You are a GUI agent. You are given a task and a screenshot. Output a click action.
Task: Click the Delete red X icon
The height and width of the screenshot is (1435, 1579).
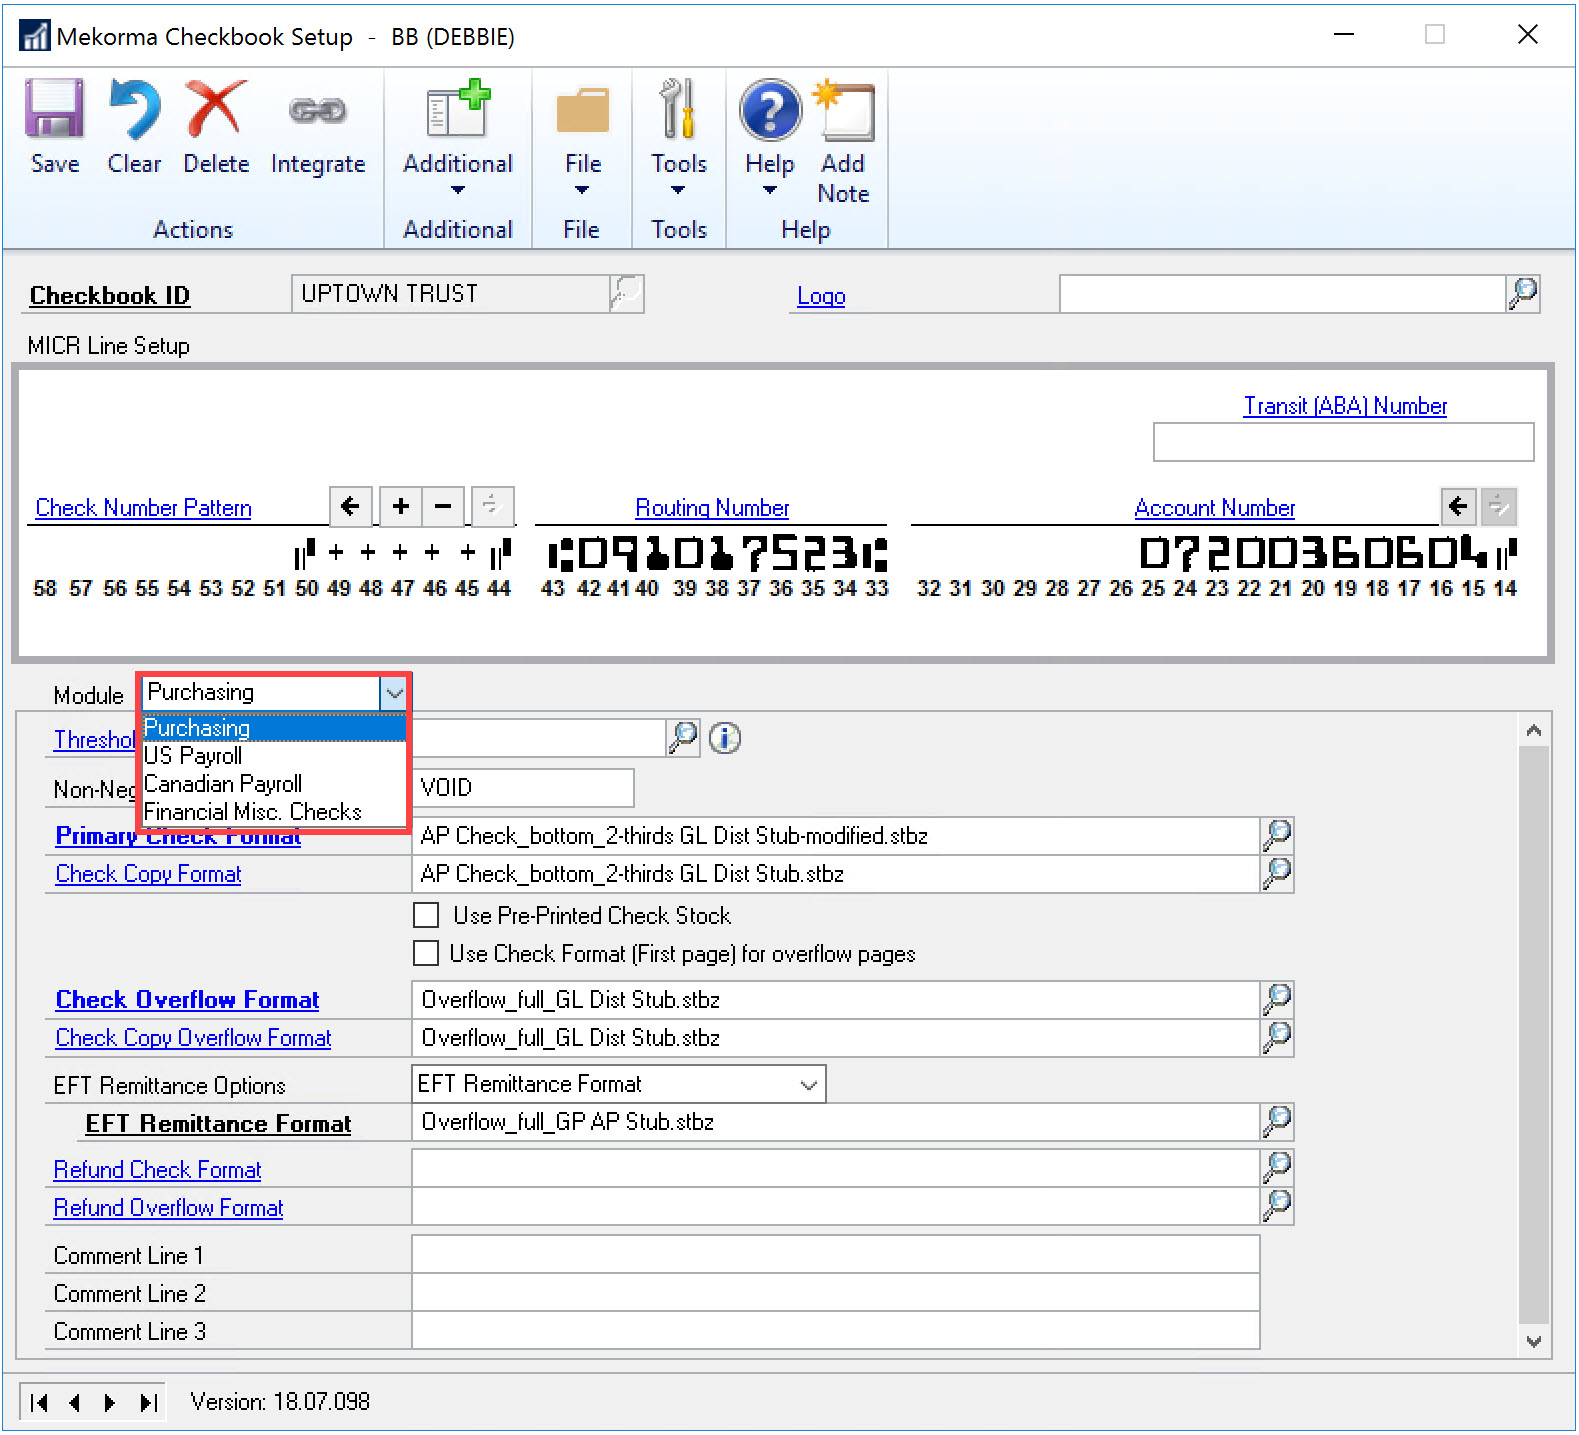216,109
